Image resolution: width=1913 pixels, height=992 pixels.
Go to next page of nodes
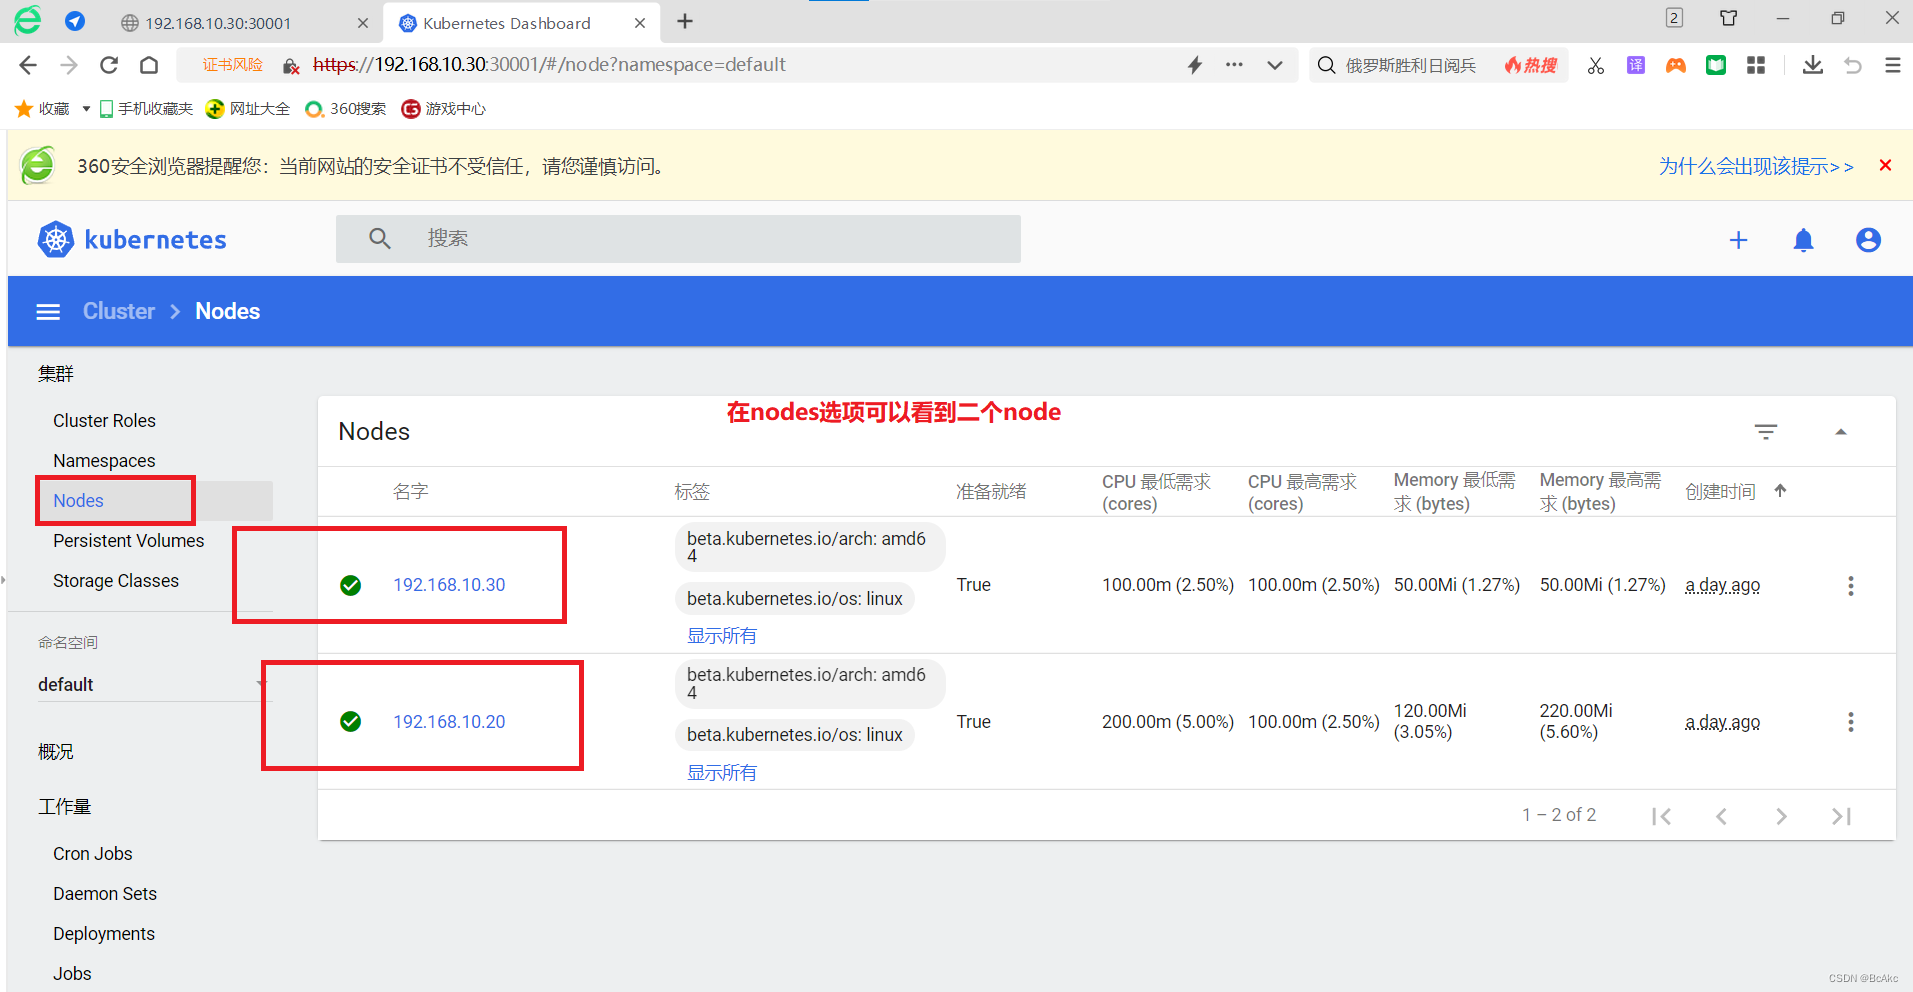tap(1781, 816)
